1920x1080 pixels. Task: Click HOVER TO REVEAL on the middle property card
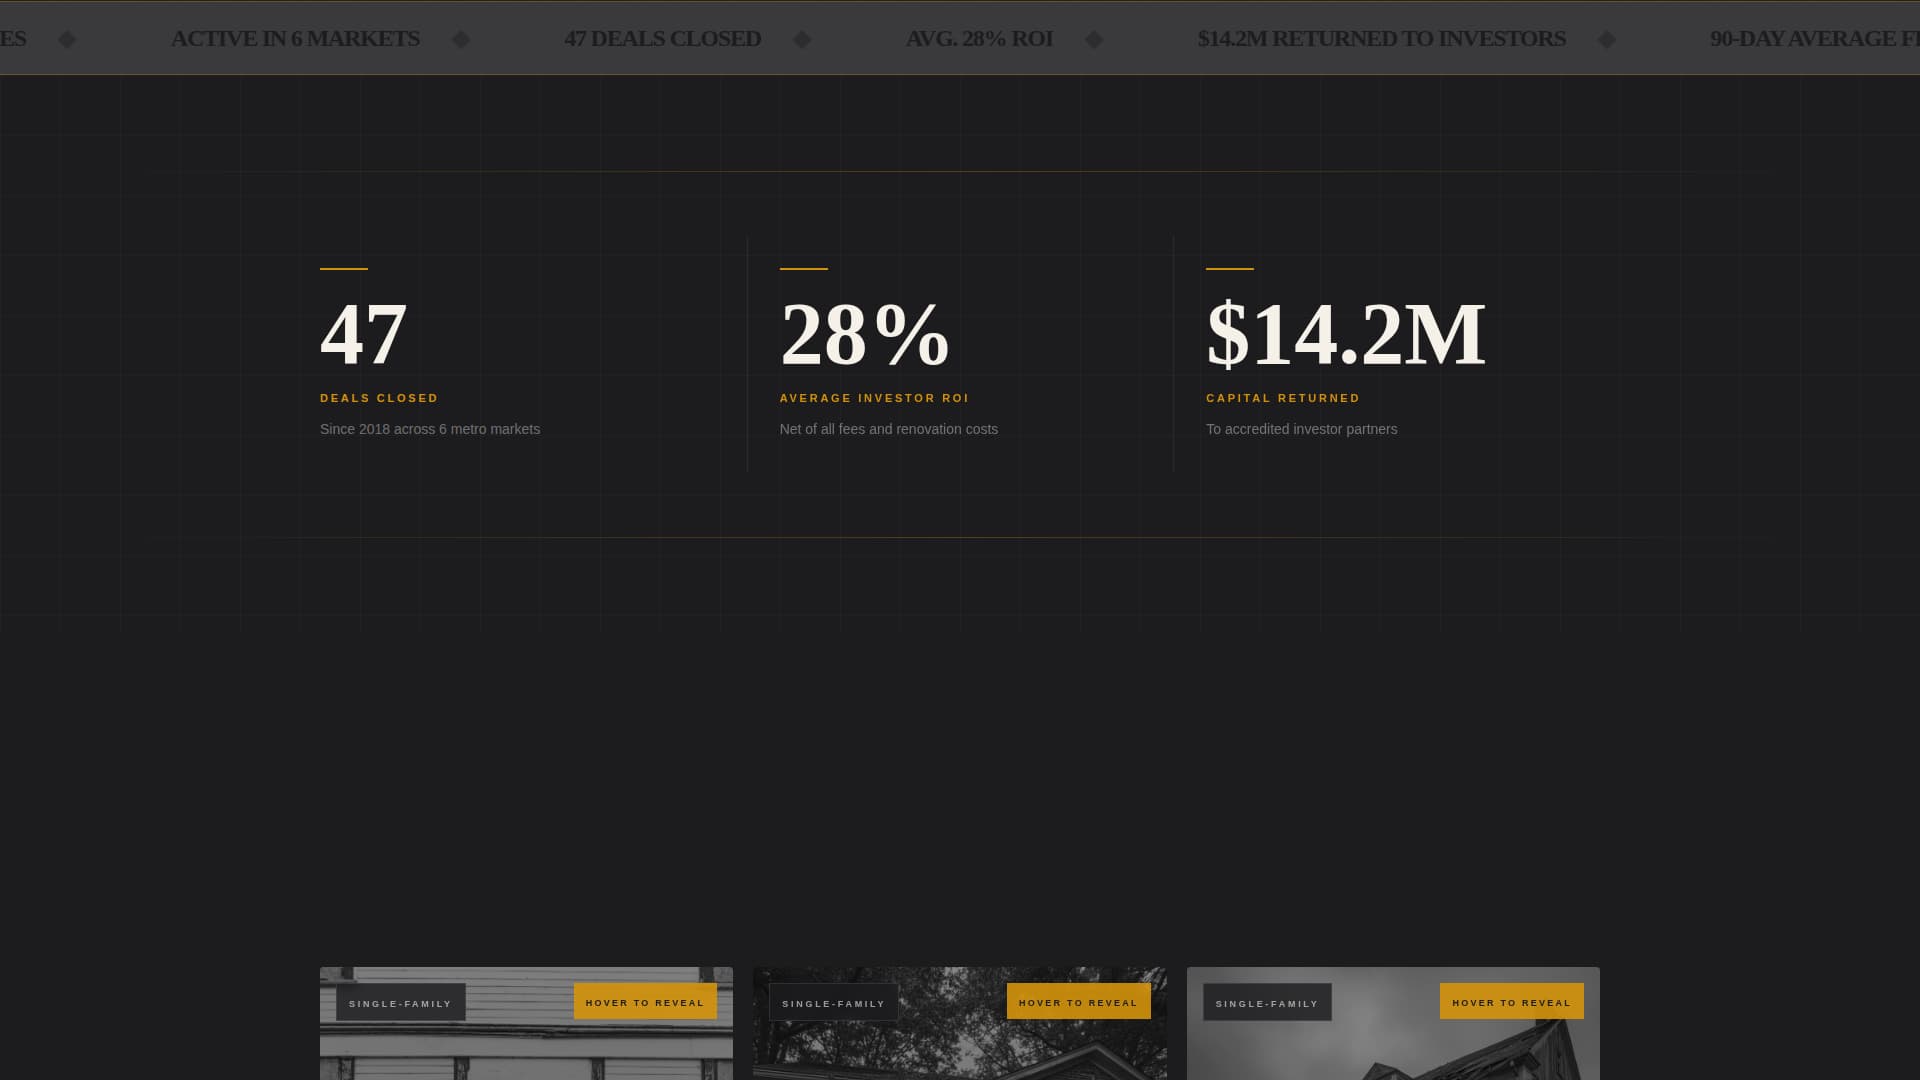point(1078,1001)
